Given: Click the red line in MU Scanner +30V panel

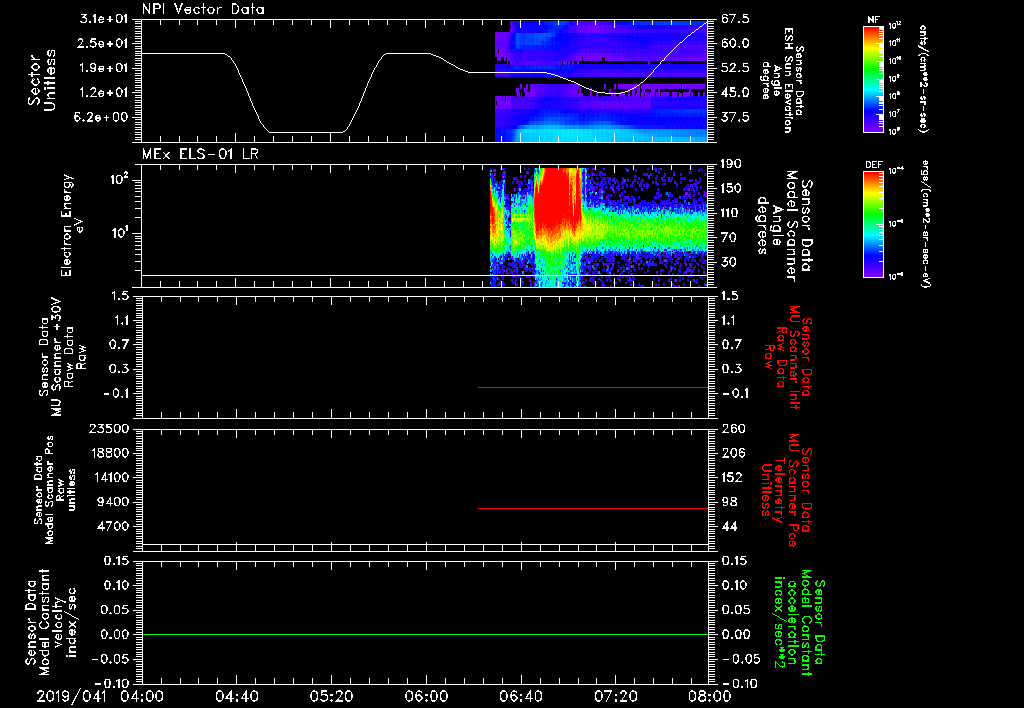Looking at the screenshot, I should pyautogui.click(x=593, y=387).
